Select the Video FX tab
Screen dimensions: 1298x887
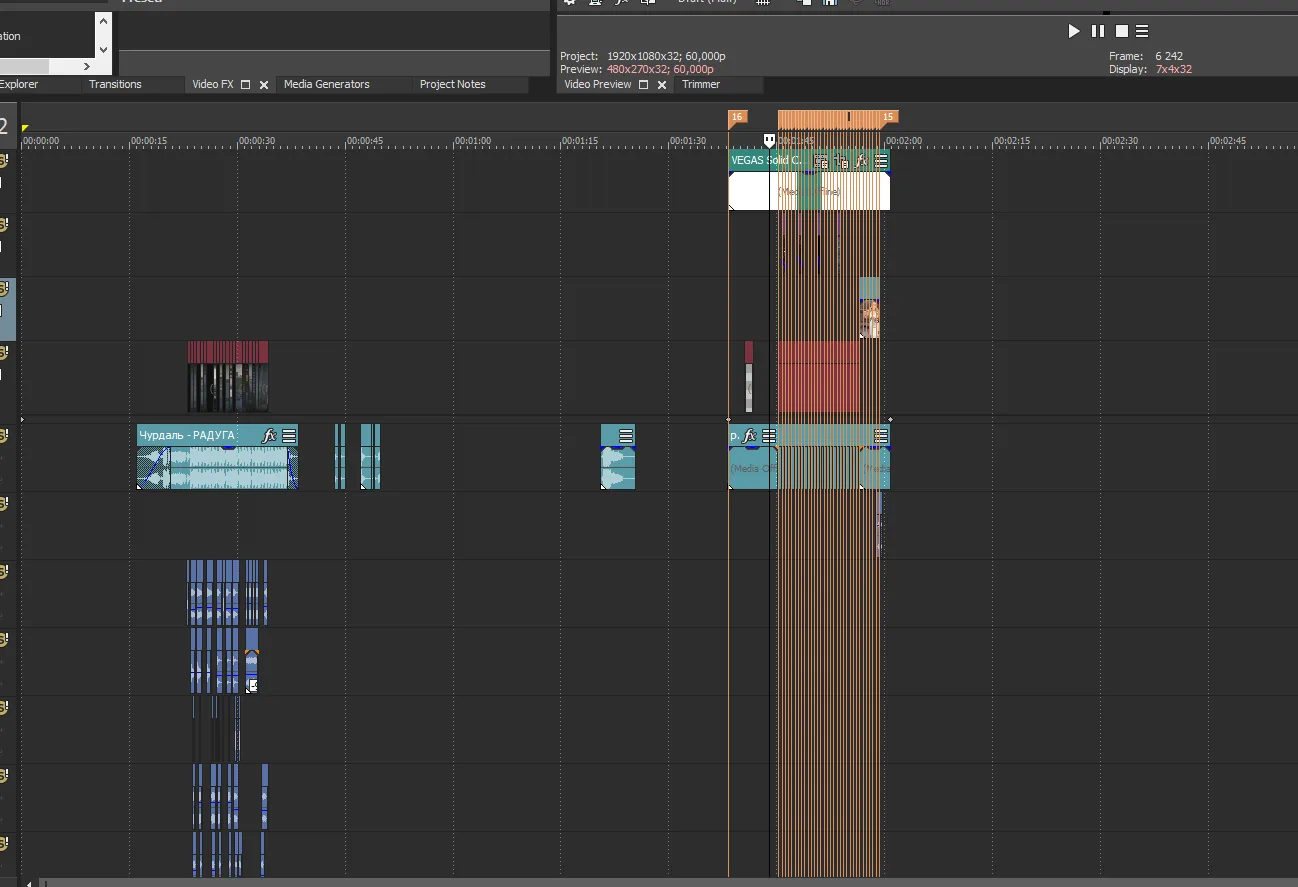coord(212,84)
